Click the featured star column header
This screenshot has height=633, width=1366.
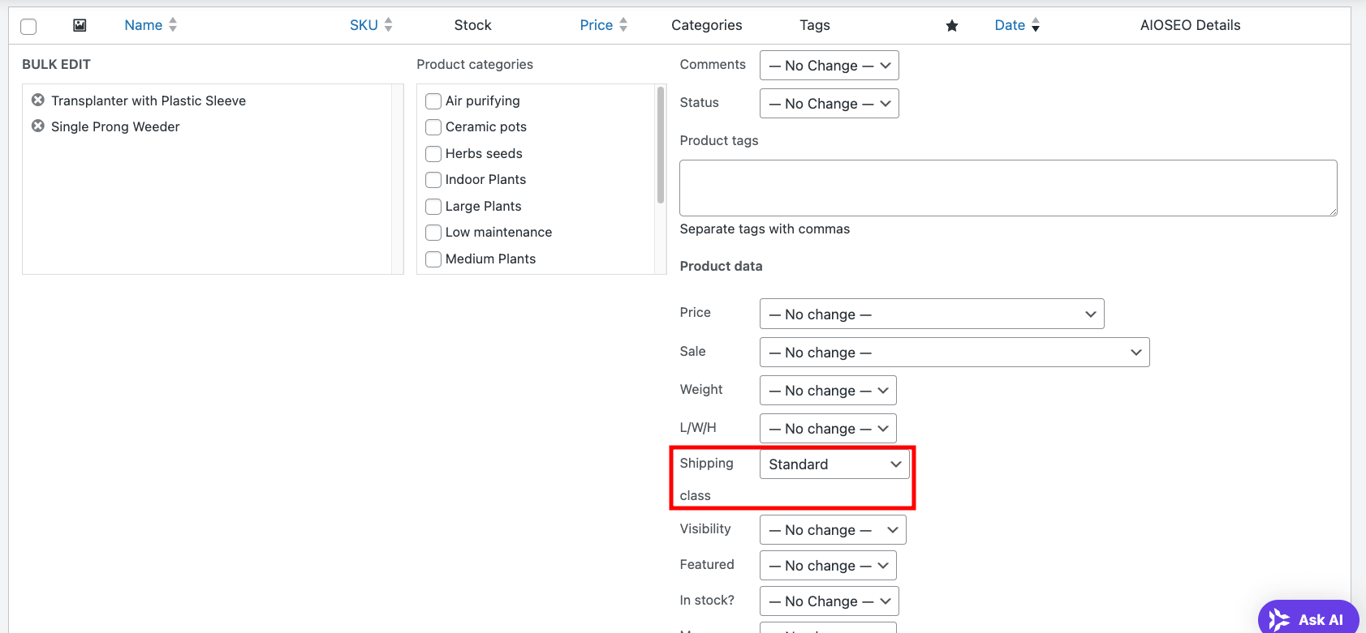(951, 24)
